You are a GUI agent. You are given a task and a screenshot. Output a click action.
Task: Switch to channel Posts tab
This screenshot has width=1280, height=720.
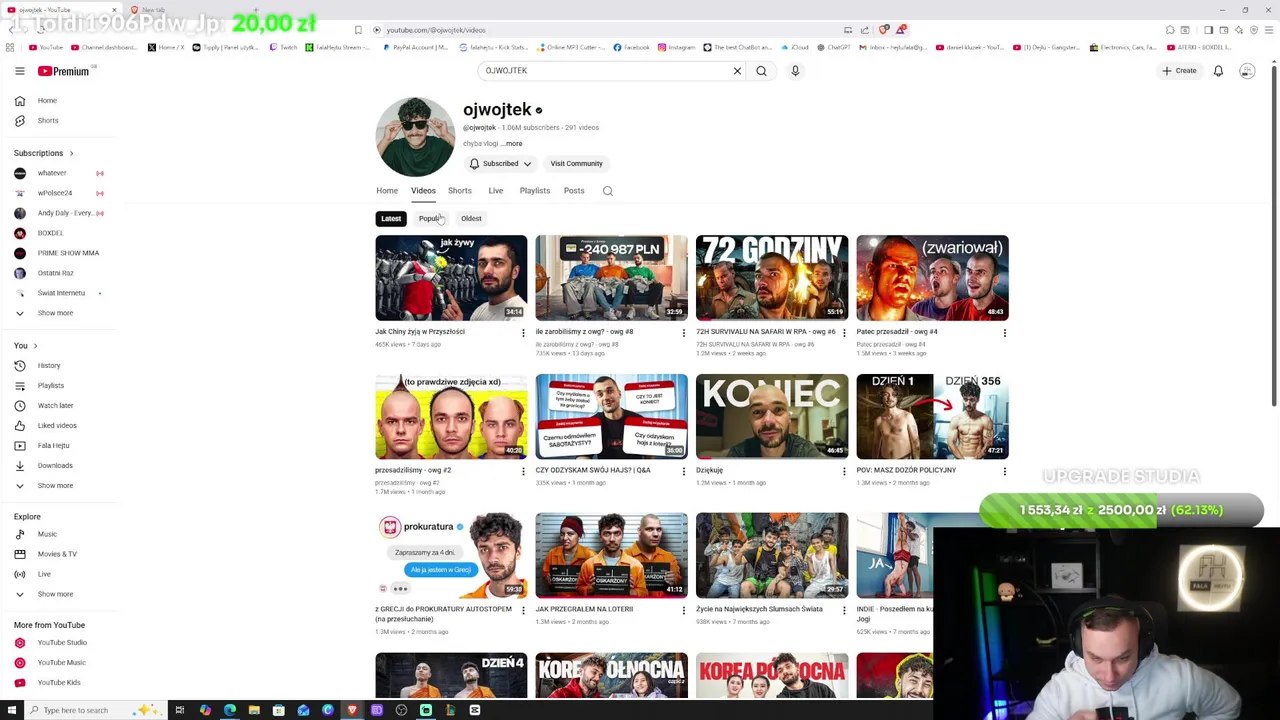pyautogui.click(x=574, y=191)
